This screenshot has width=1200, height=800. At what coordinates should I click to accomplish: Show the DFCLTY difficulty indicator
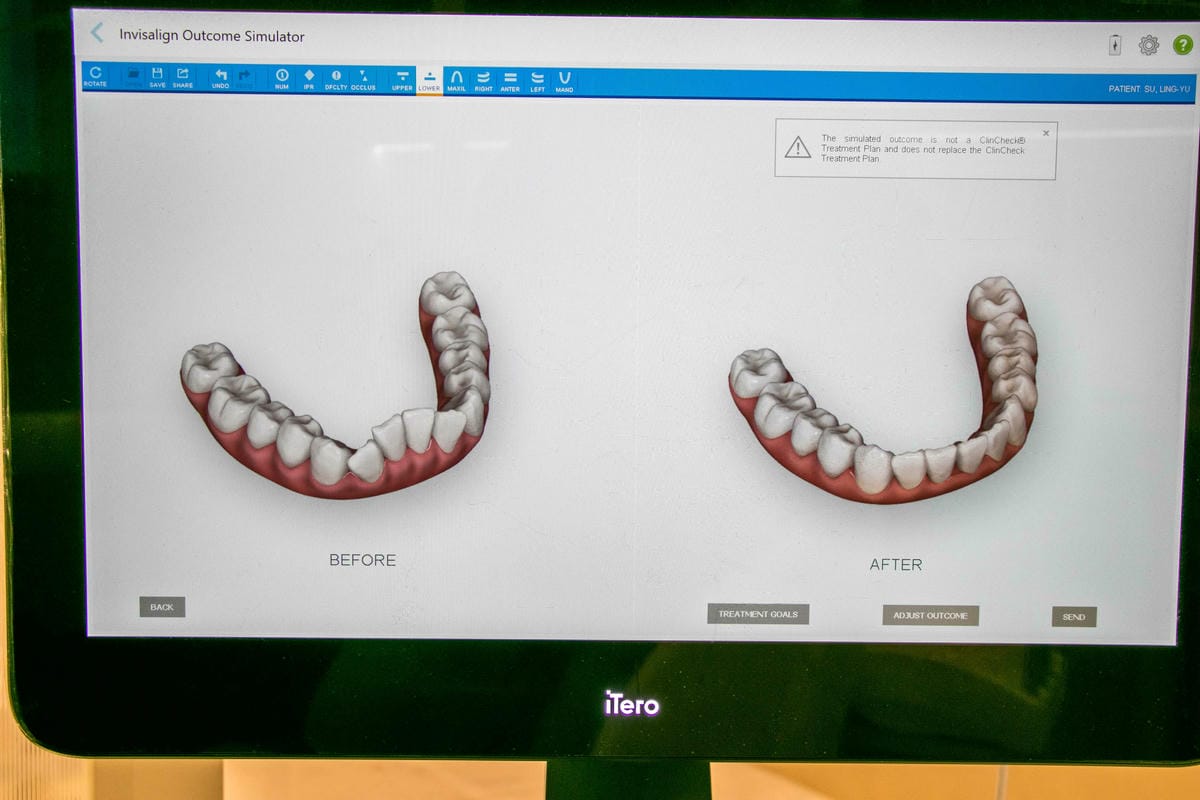pos(336,79)
